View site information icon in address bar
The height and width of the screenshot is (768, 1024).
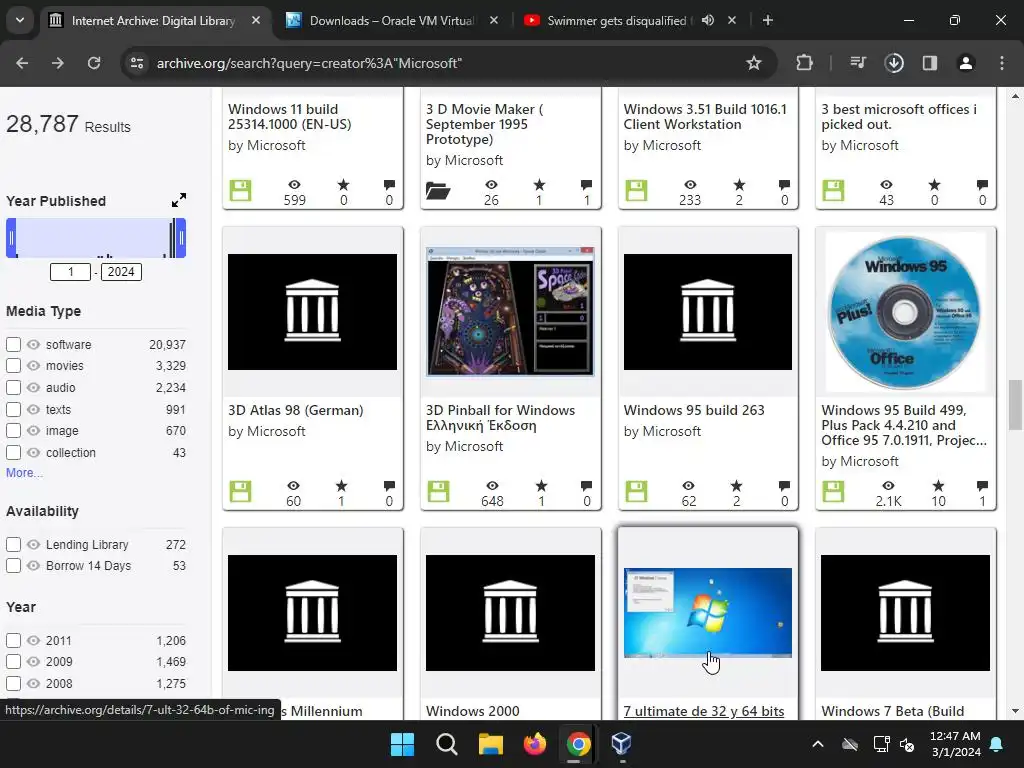[137, 63]
